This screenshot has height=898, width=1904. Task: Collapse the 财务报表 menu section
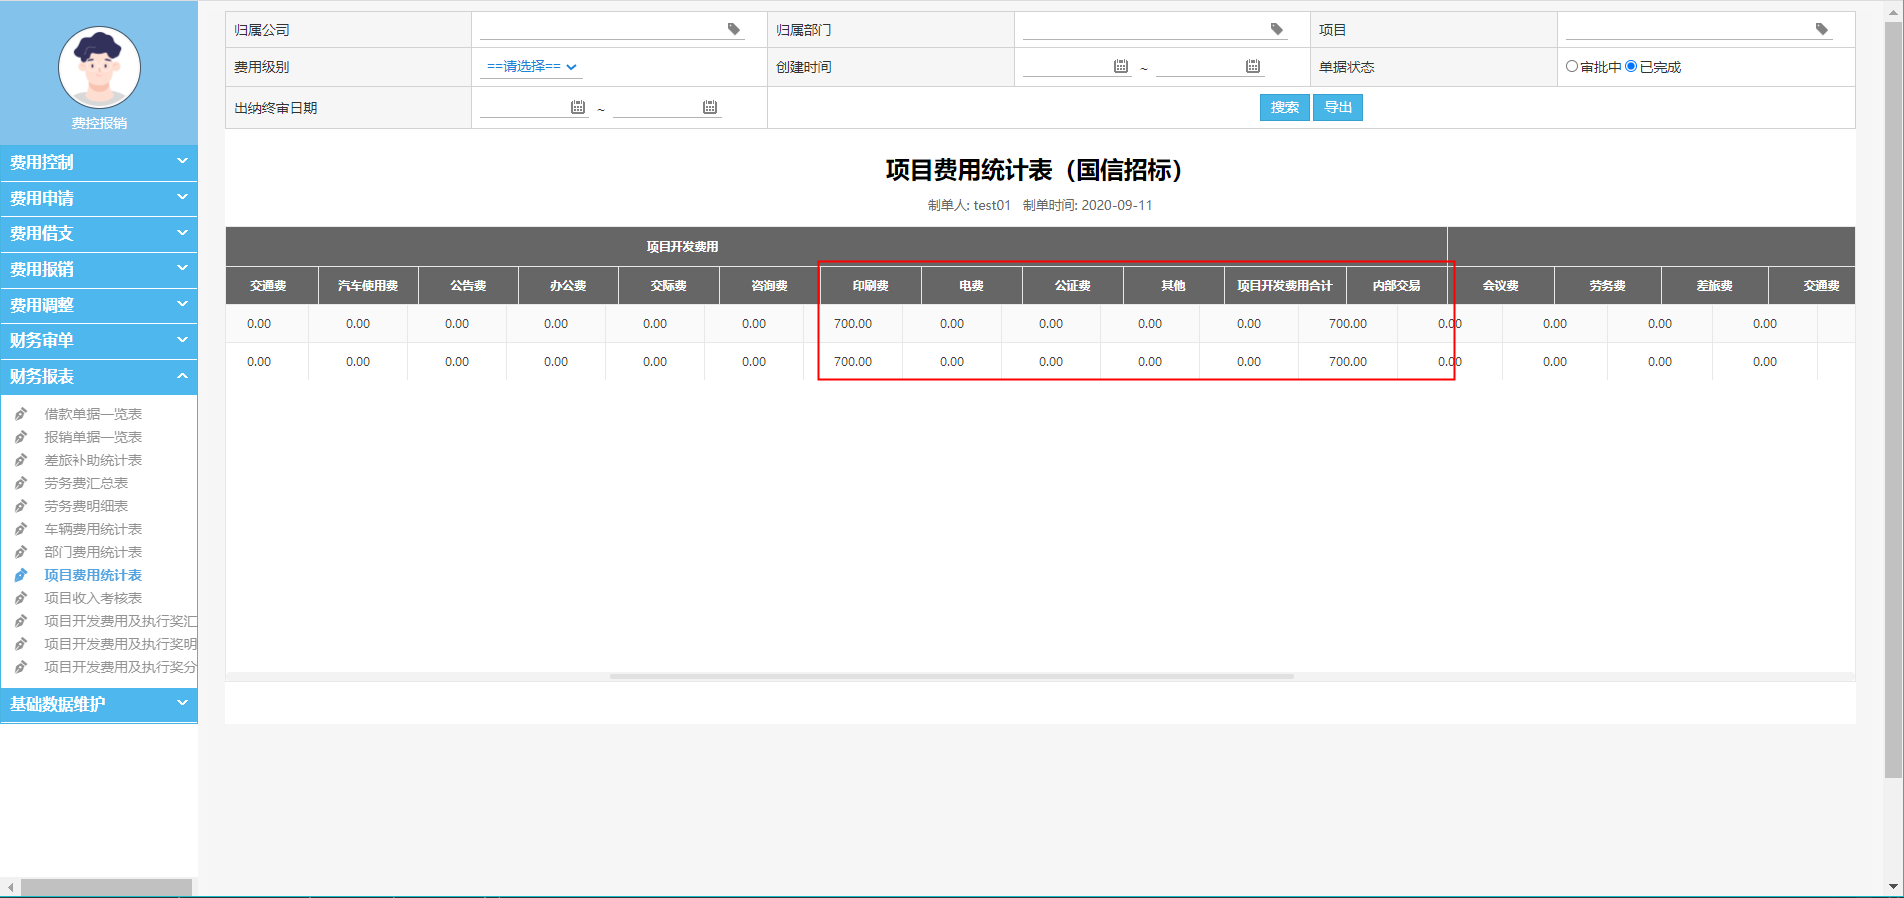click(99, 376)
